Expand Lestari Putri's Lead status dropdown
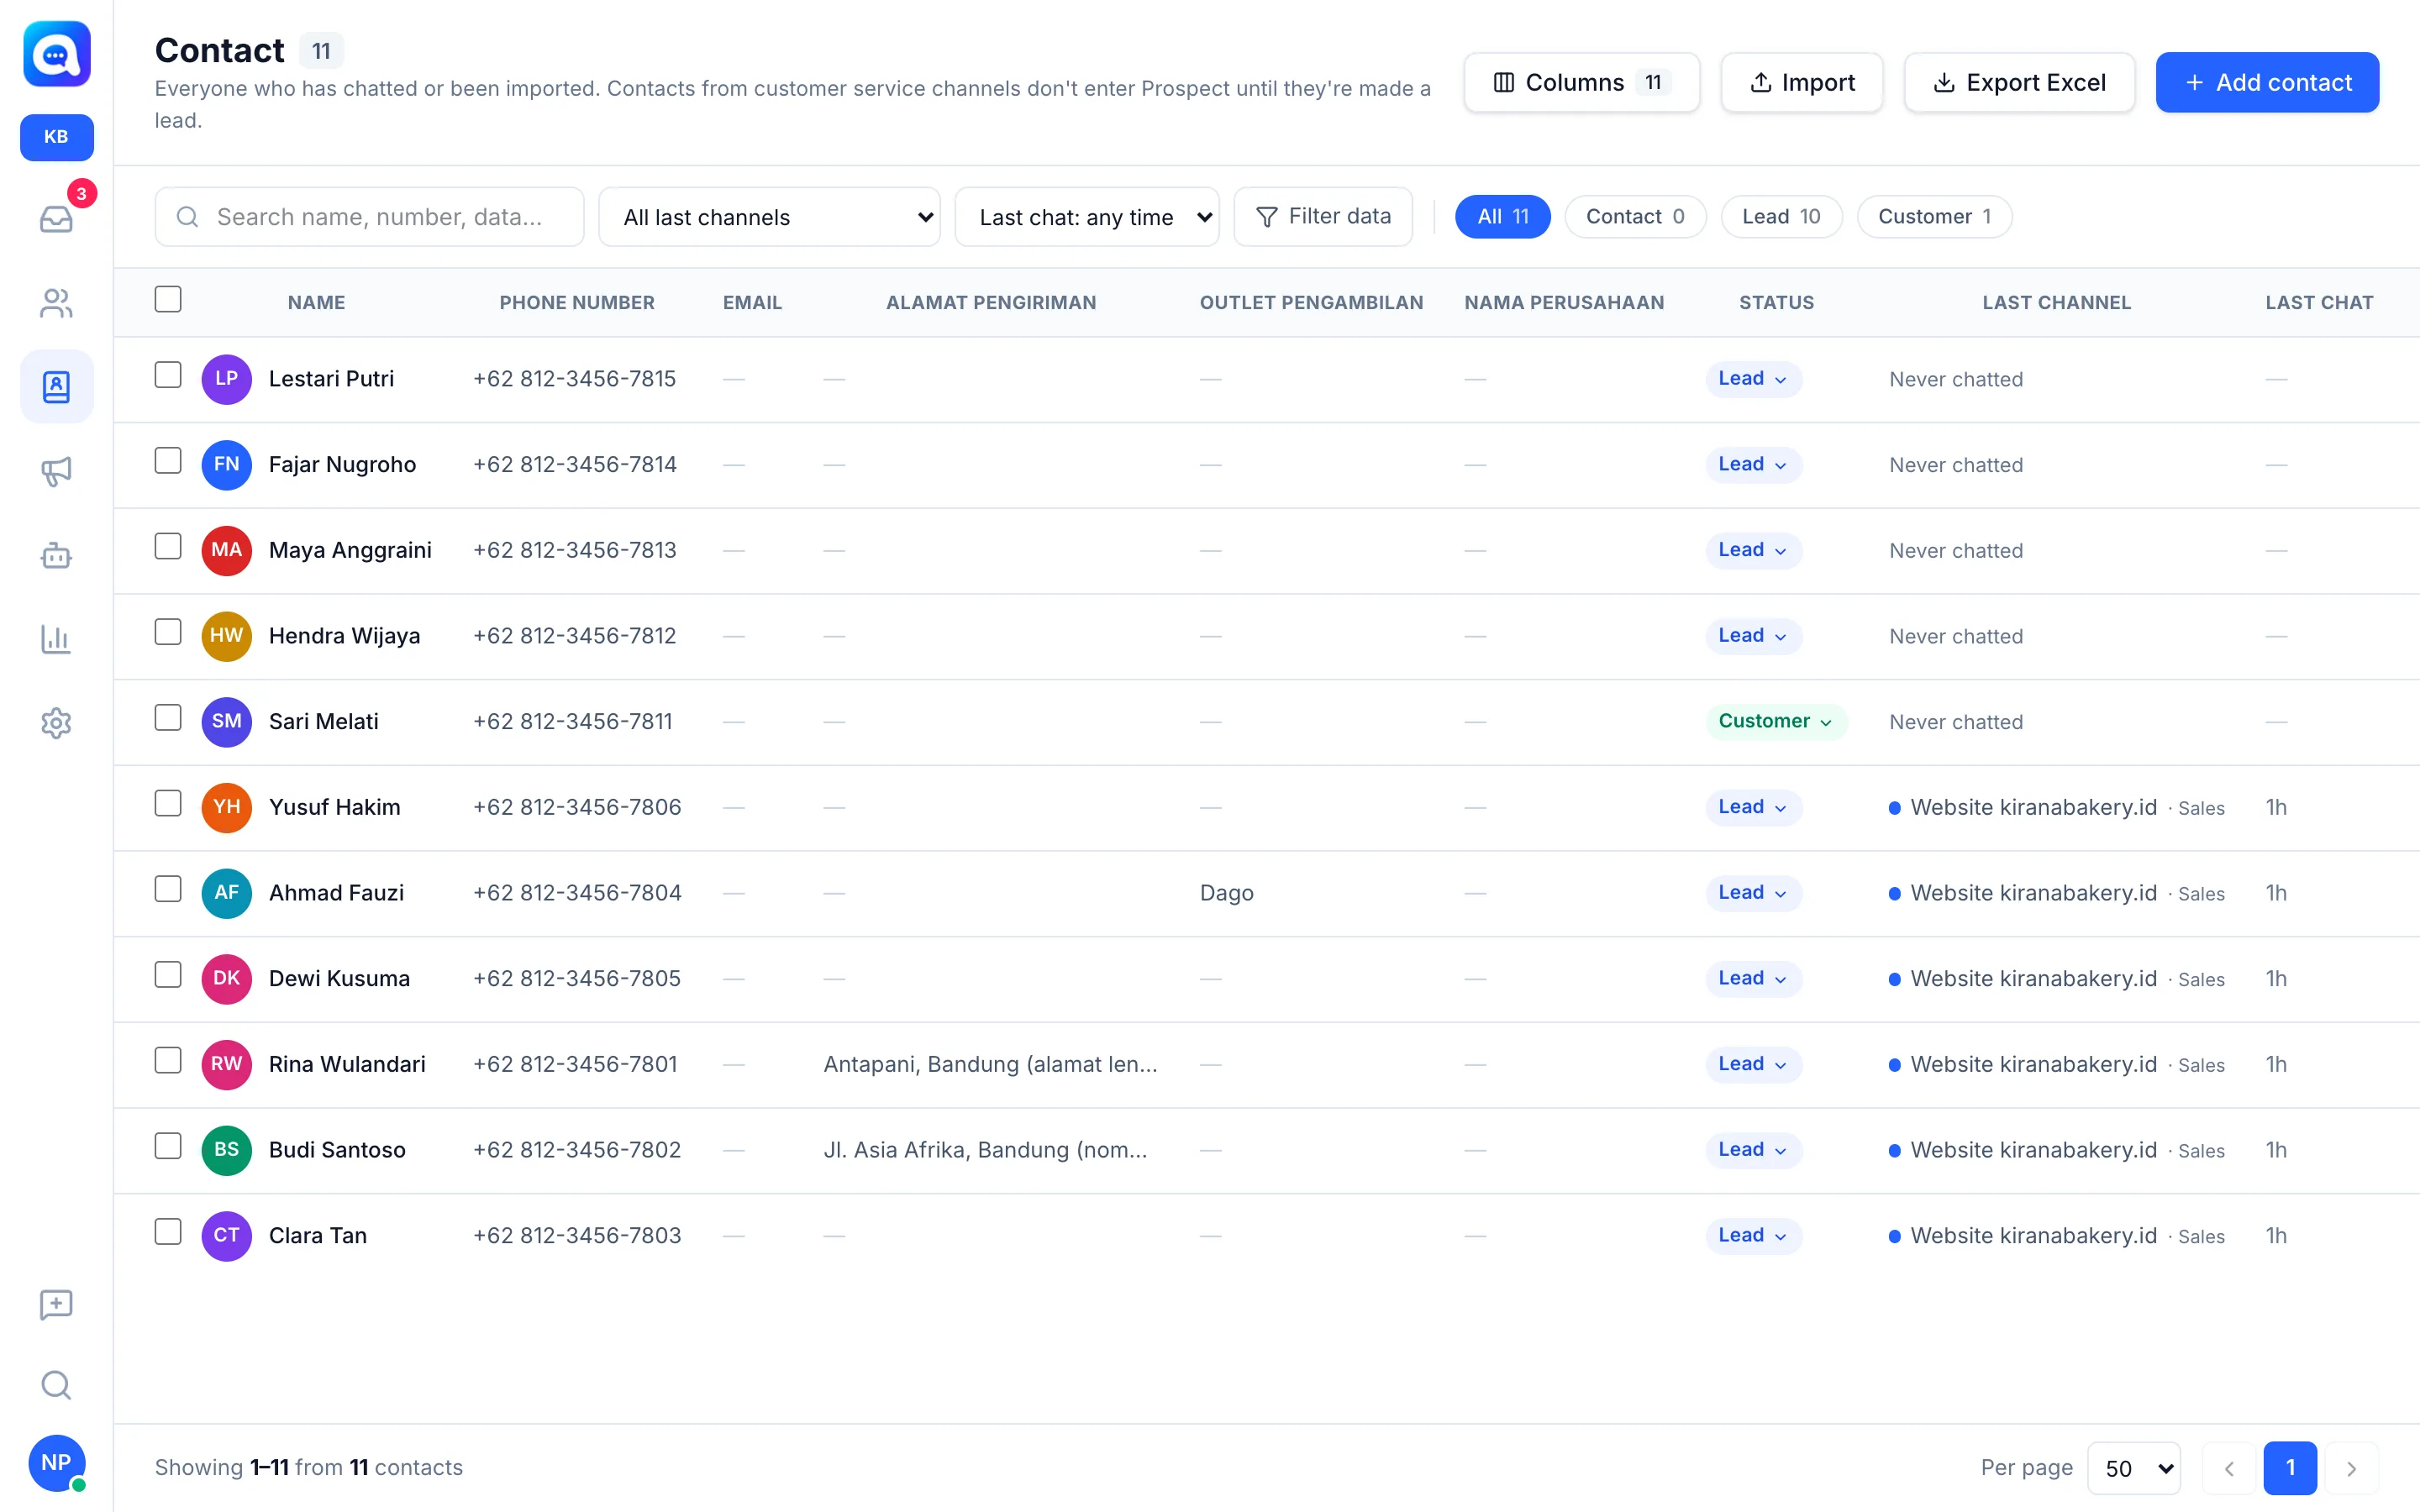The height and width of the screenshot is (1512, 2420). tap(1753, 379)
